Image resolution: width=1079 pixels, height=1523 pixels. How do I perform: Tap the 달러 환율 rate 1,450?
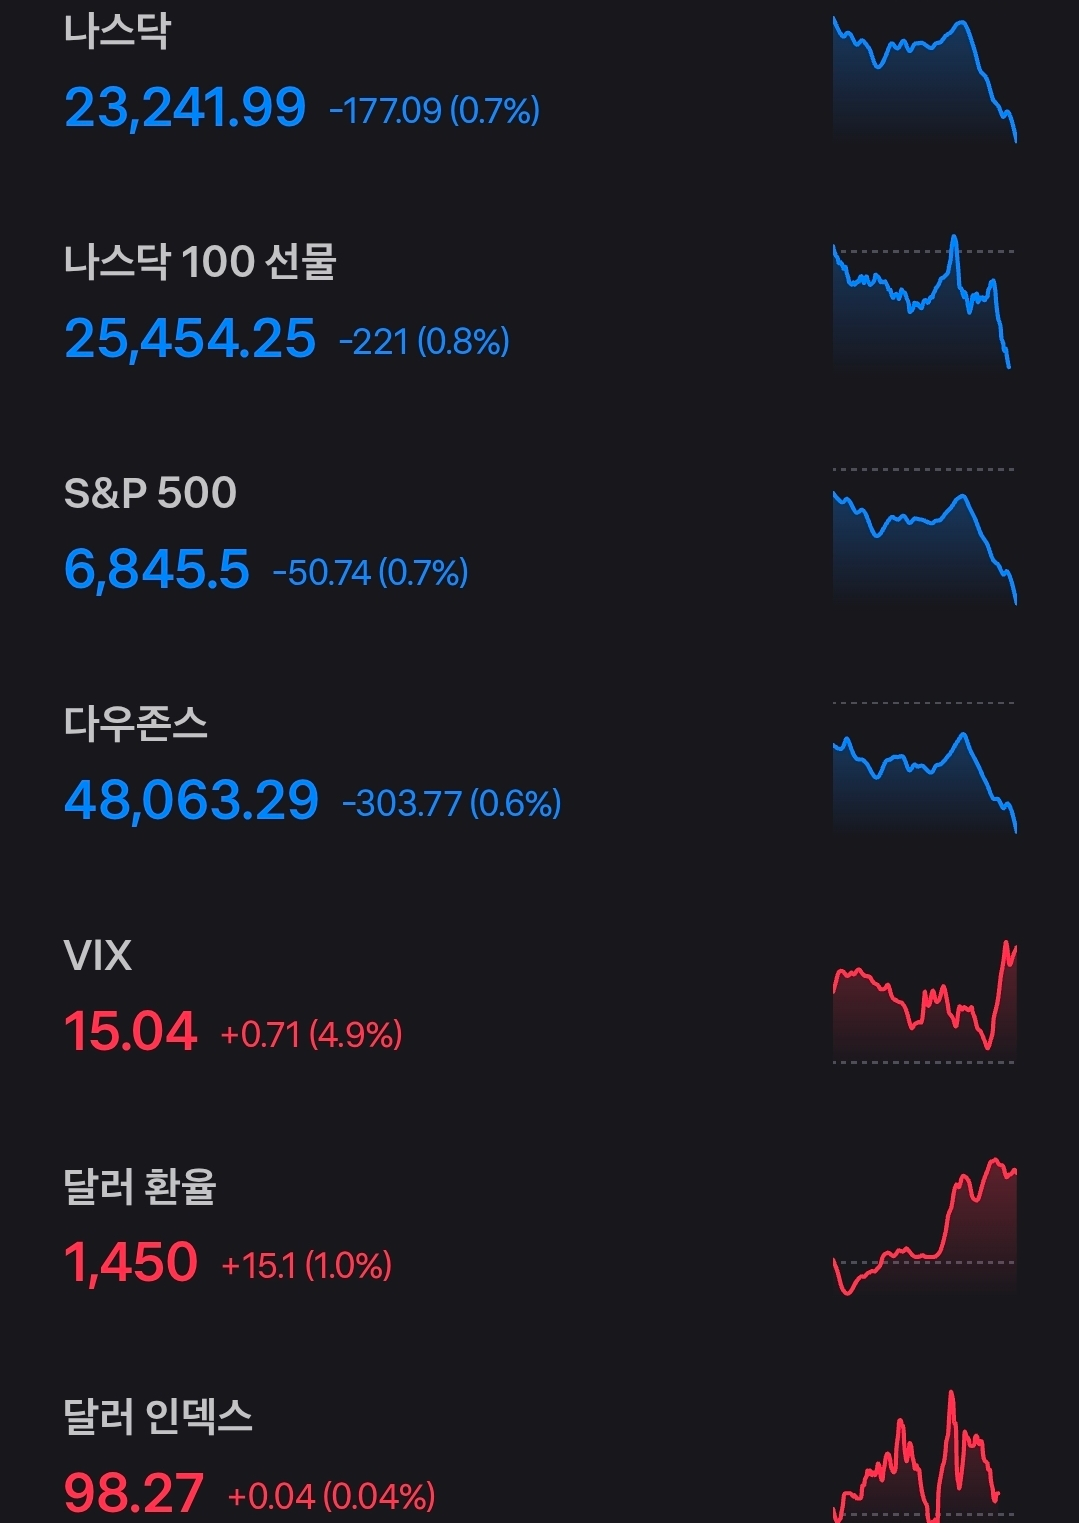pos(131,1263)
